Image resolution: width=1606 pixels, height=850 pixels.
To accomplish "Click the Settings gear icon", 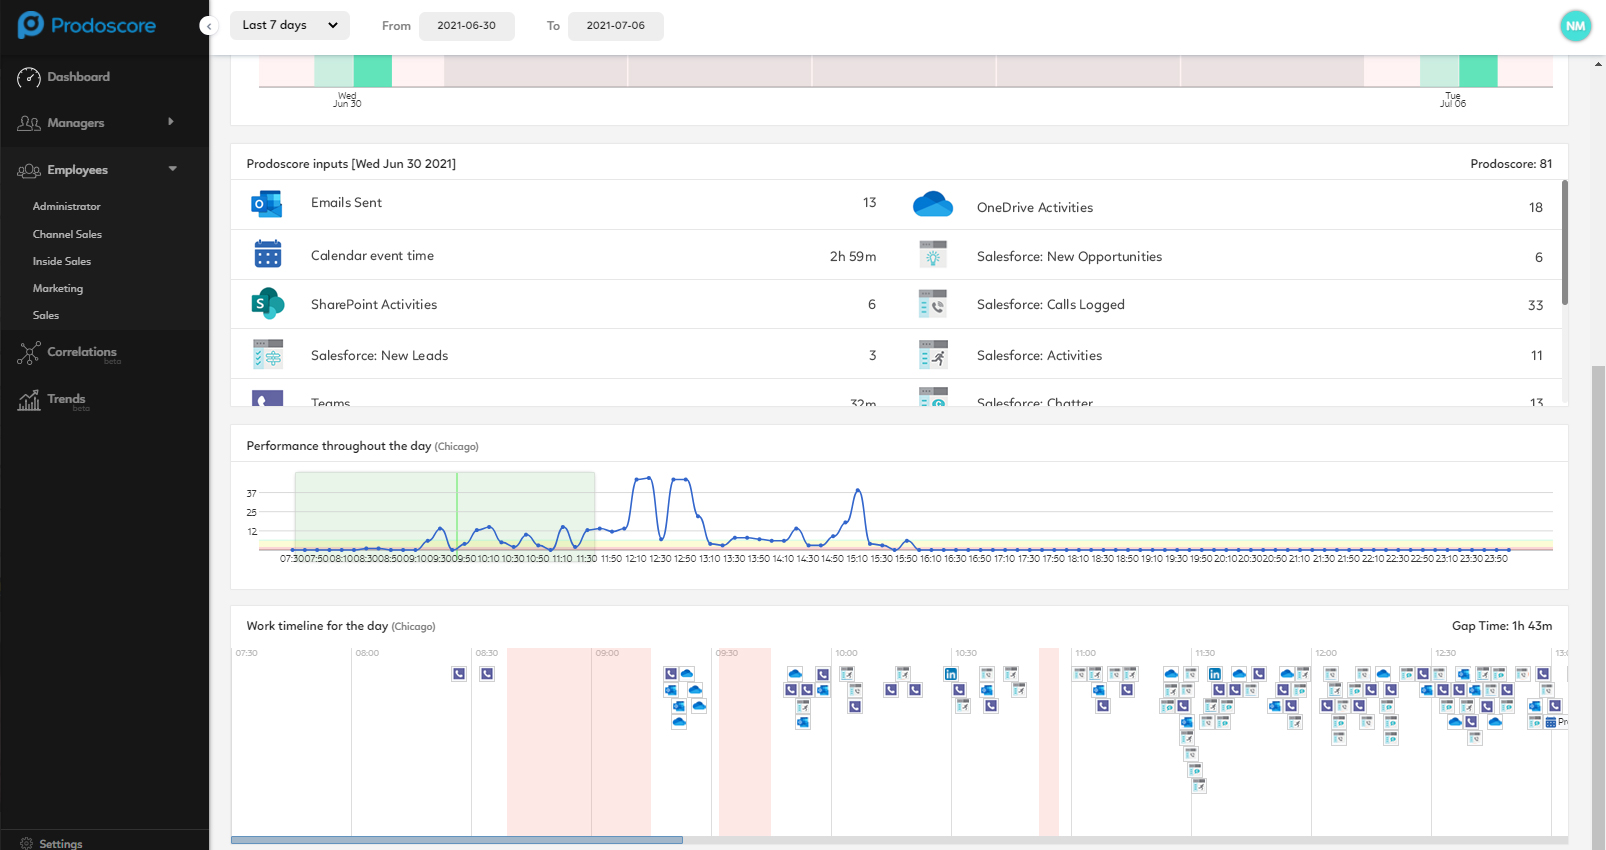I will click(x=26, y=843).
